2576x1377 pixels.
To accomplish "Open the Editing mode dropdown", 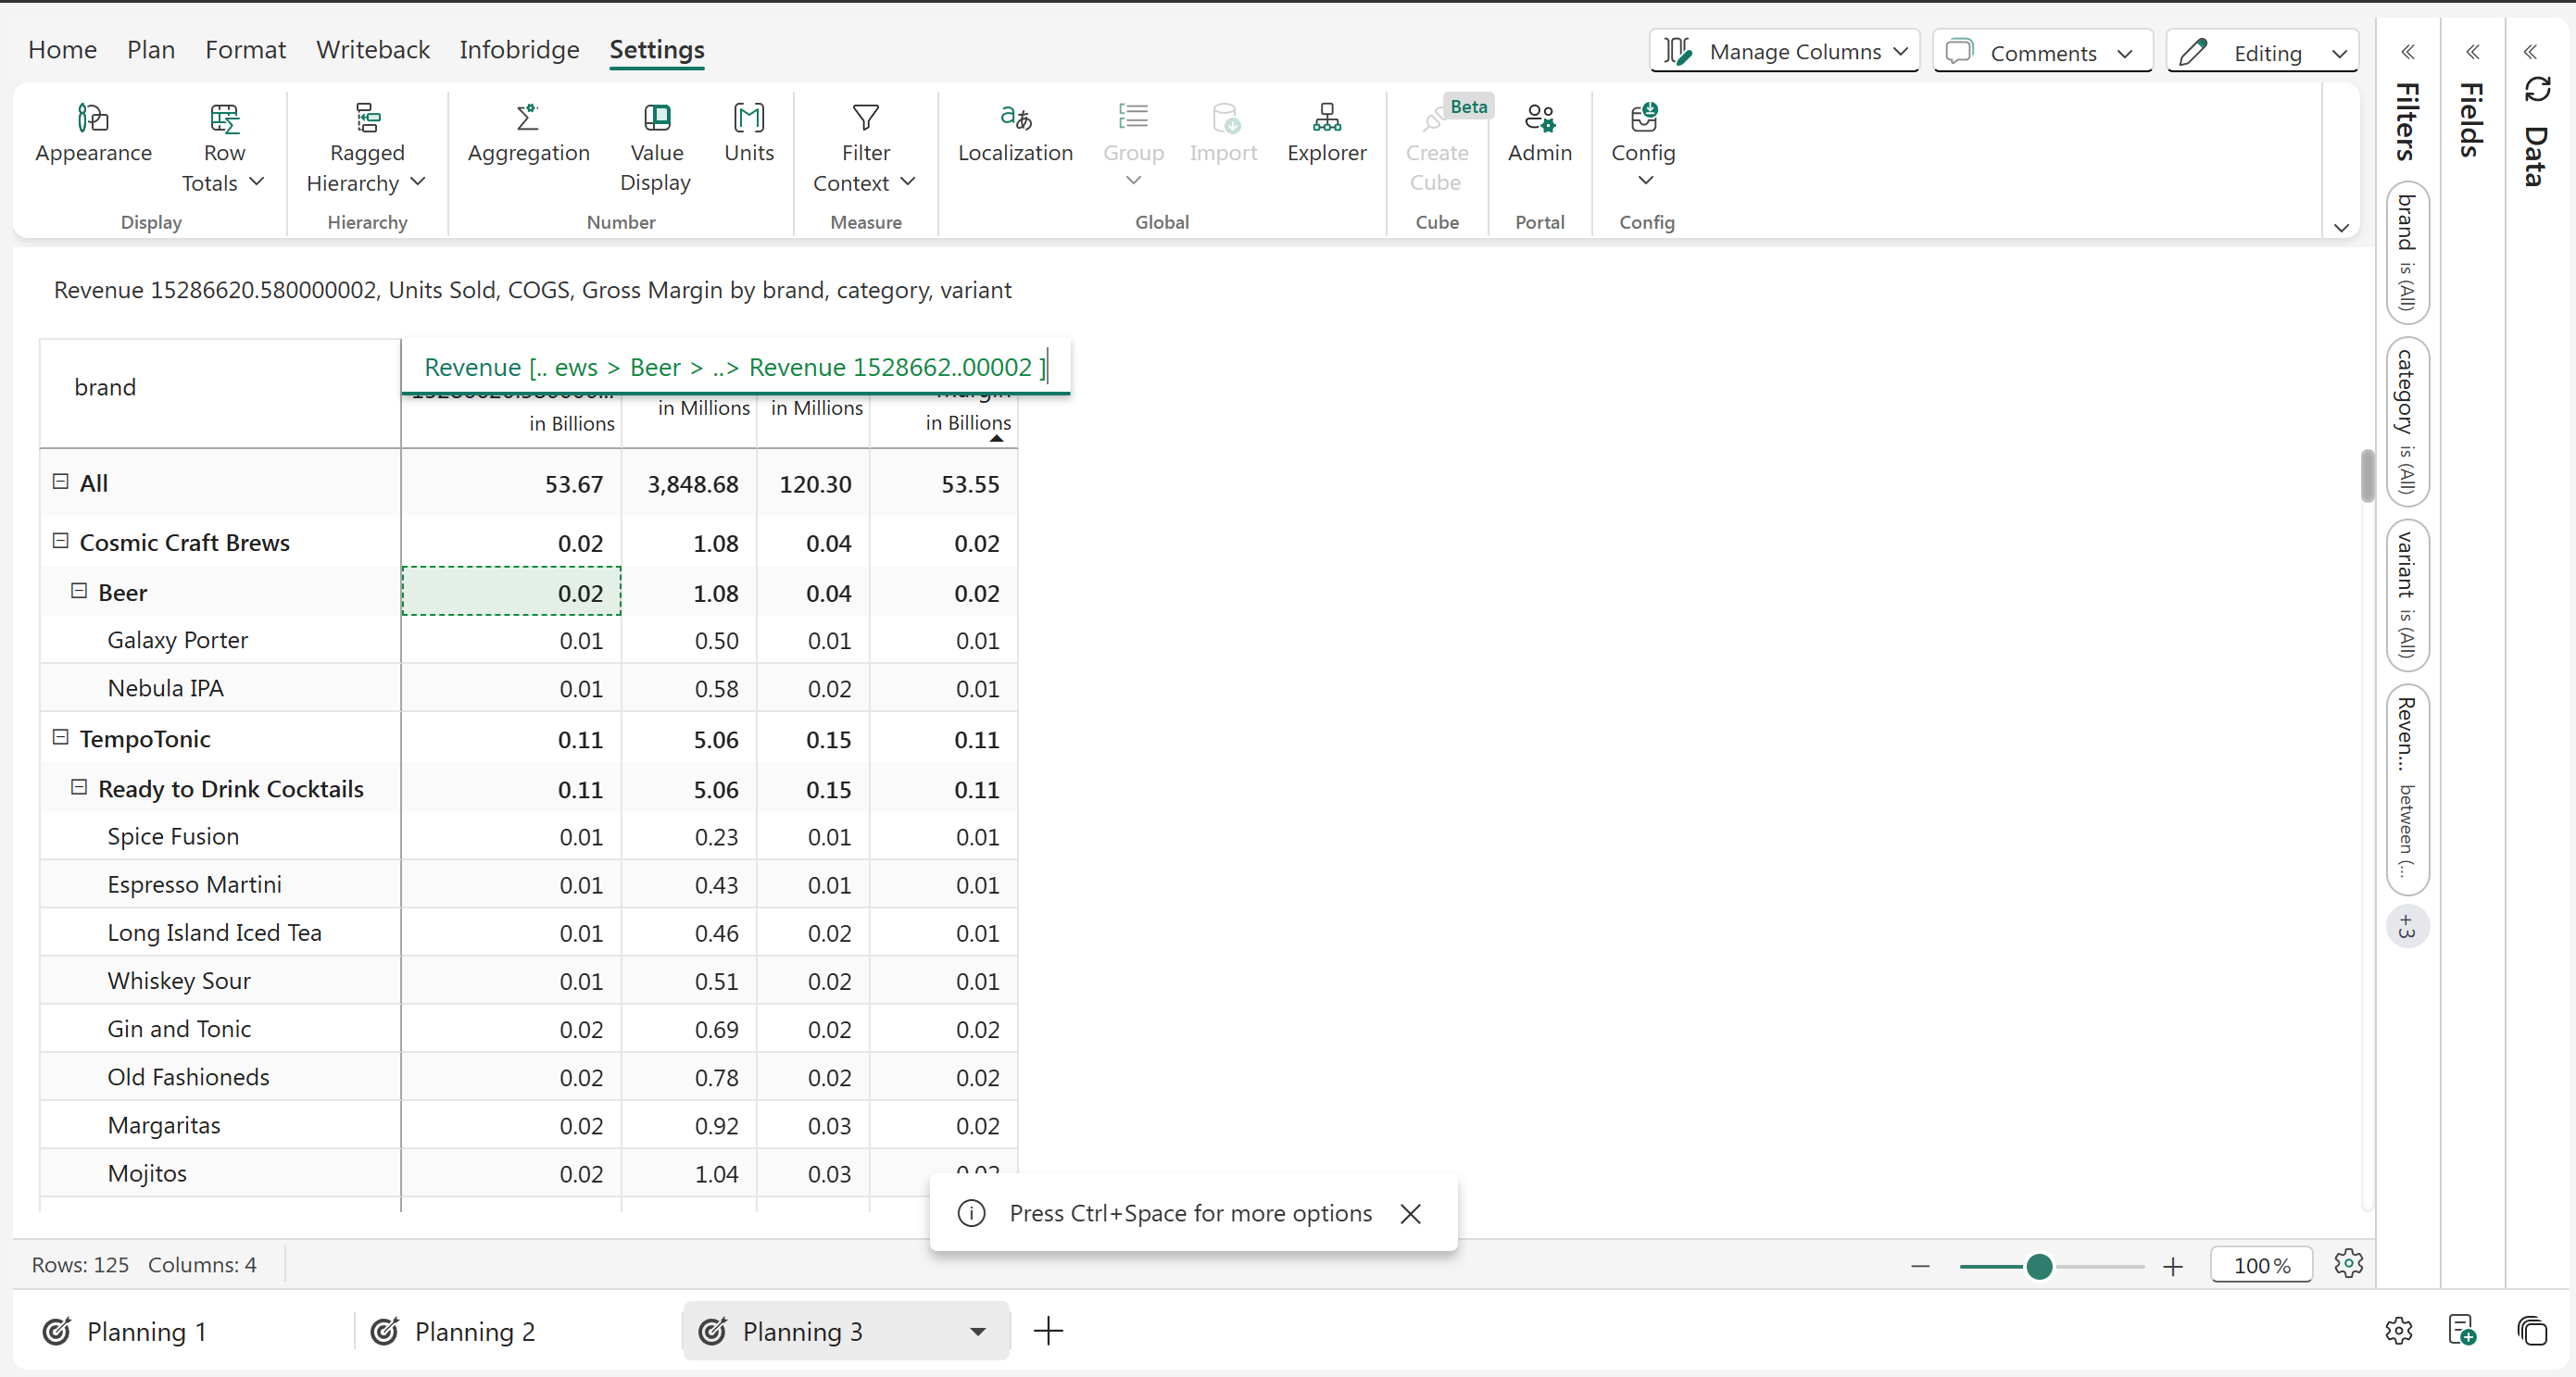I will pos(2262,52).
